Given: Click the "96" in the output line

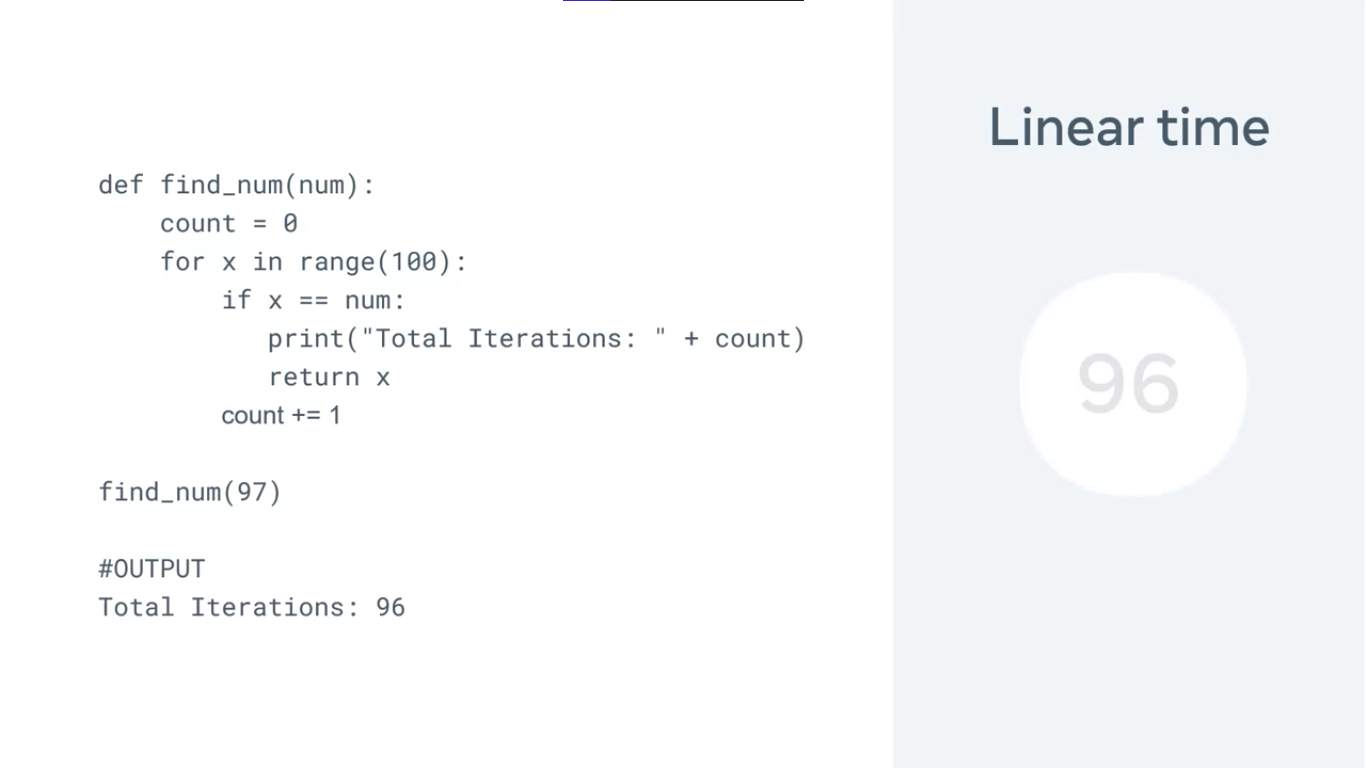Looking at the screenshot, I should coord(390,607).
